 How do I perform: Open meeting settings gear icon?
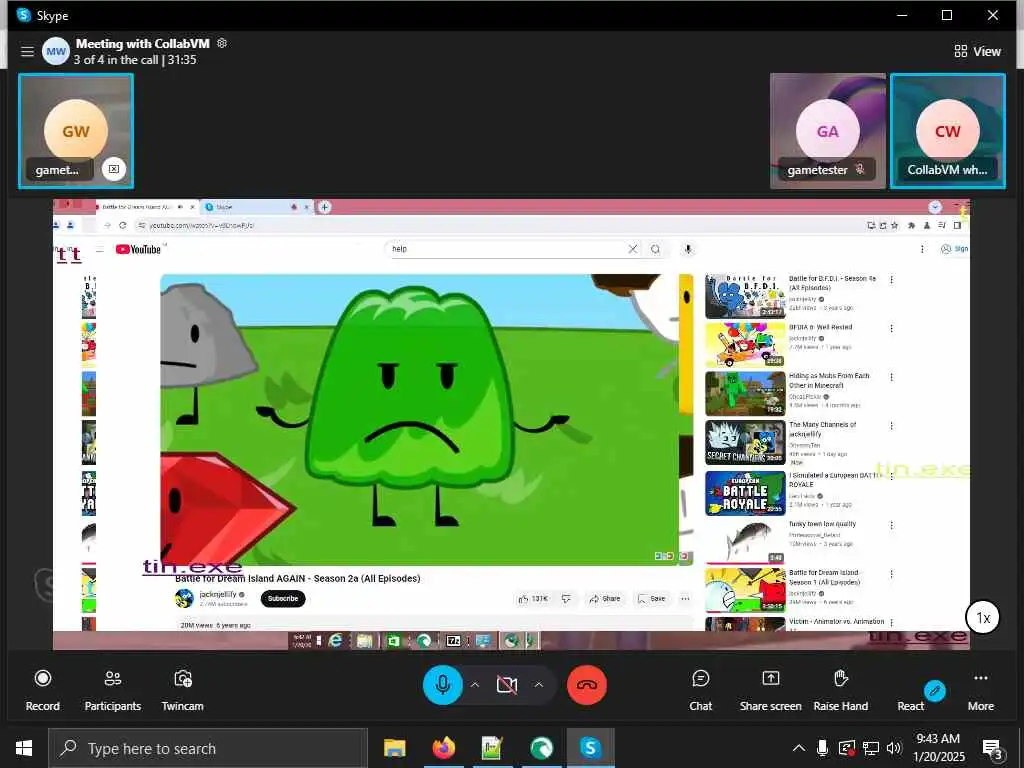click(x=222, y=43)
